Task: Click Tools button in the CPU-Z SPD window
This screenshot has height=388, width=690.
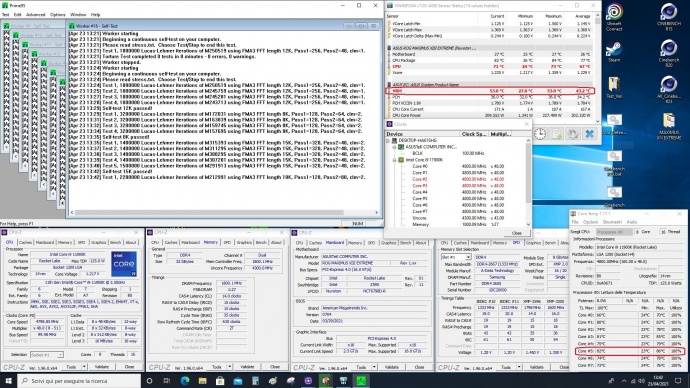Action: point(506,366)
